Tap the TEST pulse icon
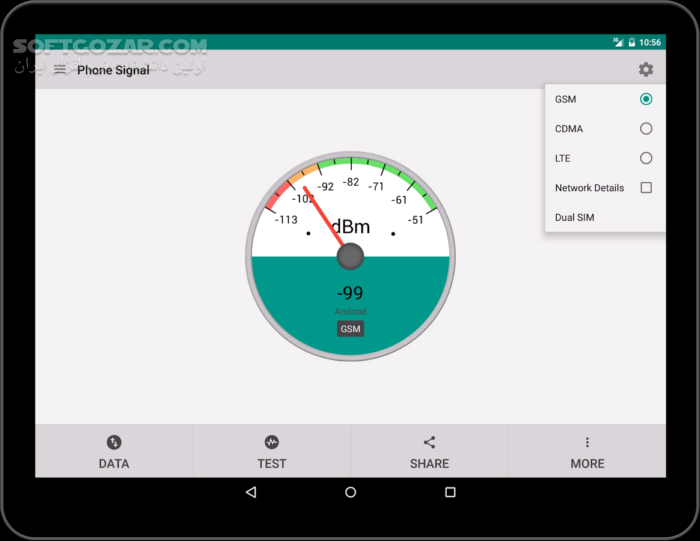Screen dimensions: 700x541 271,442
